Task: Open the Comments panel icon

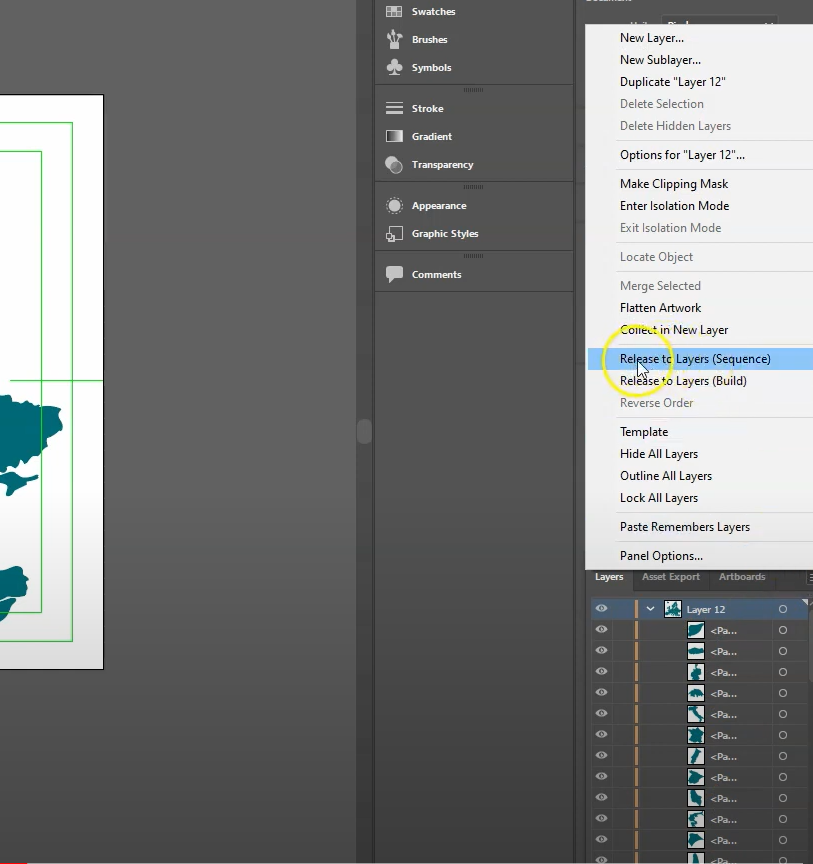Action: (394, 275)
